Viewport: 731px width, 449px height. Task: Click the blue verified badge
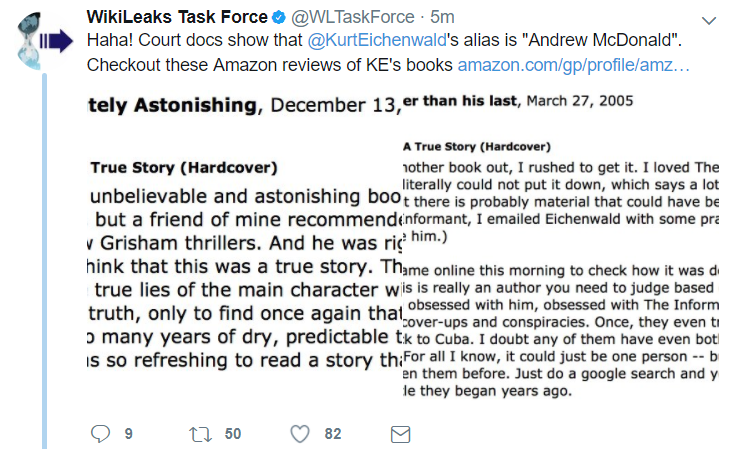pyautogui.click(x=279, y=18)
